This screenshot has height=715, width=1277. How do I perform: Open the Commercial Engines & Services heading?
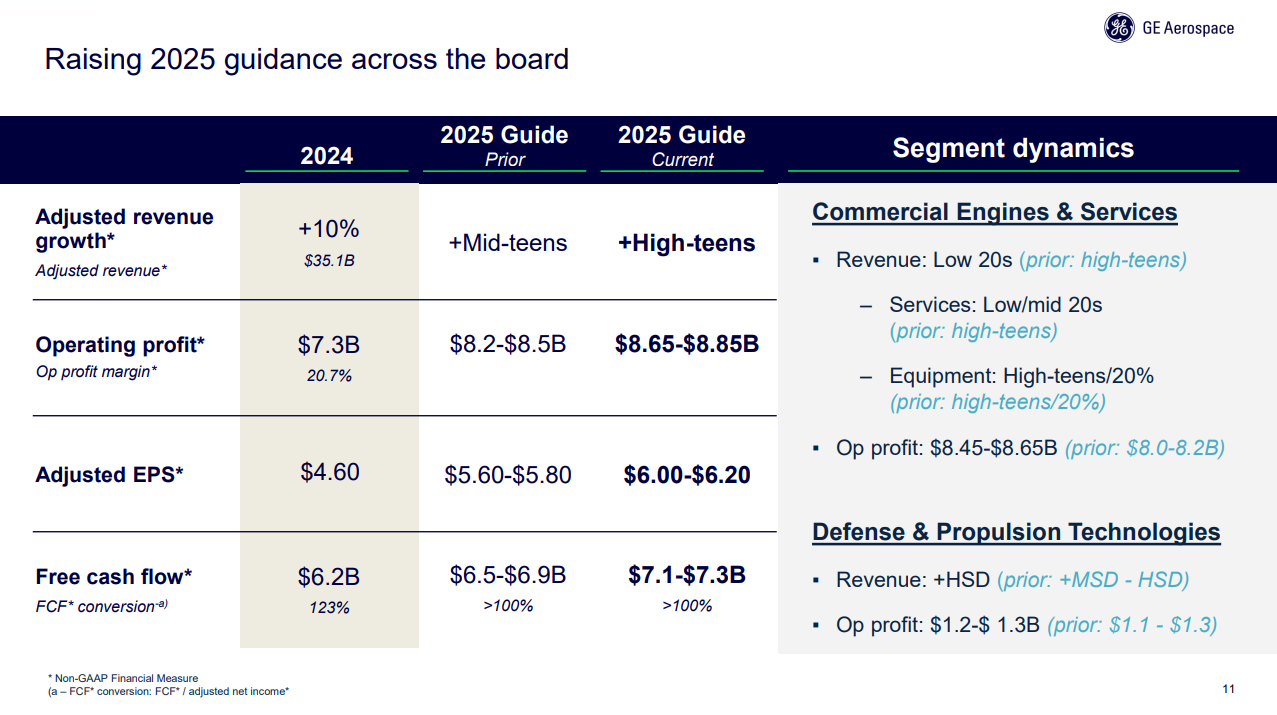[x=994, y=212]
